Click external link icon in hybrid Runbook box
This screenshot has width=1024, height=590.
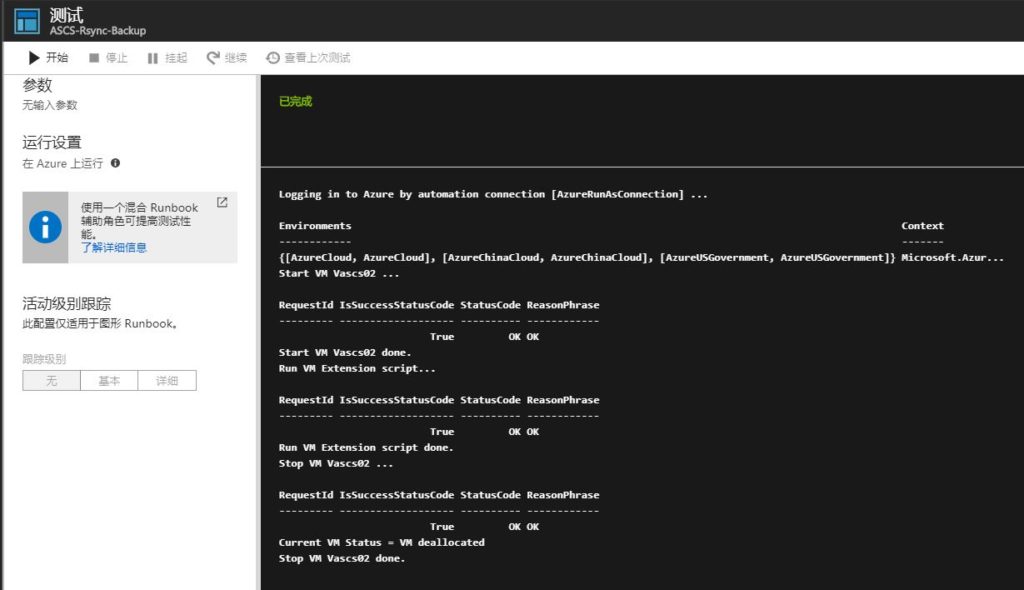click(222, 203)
